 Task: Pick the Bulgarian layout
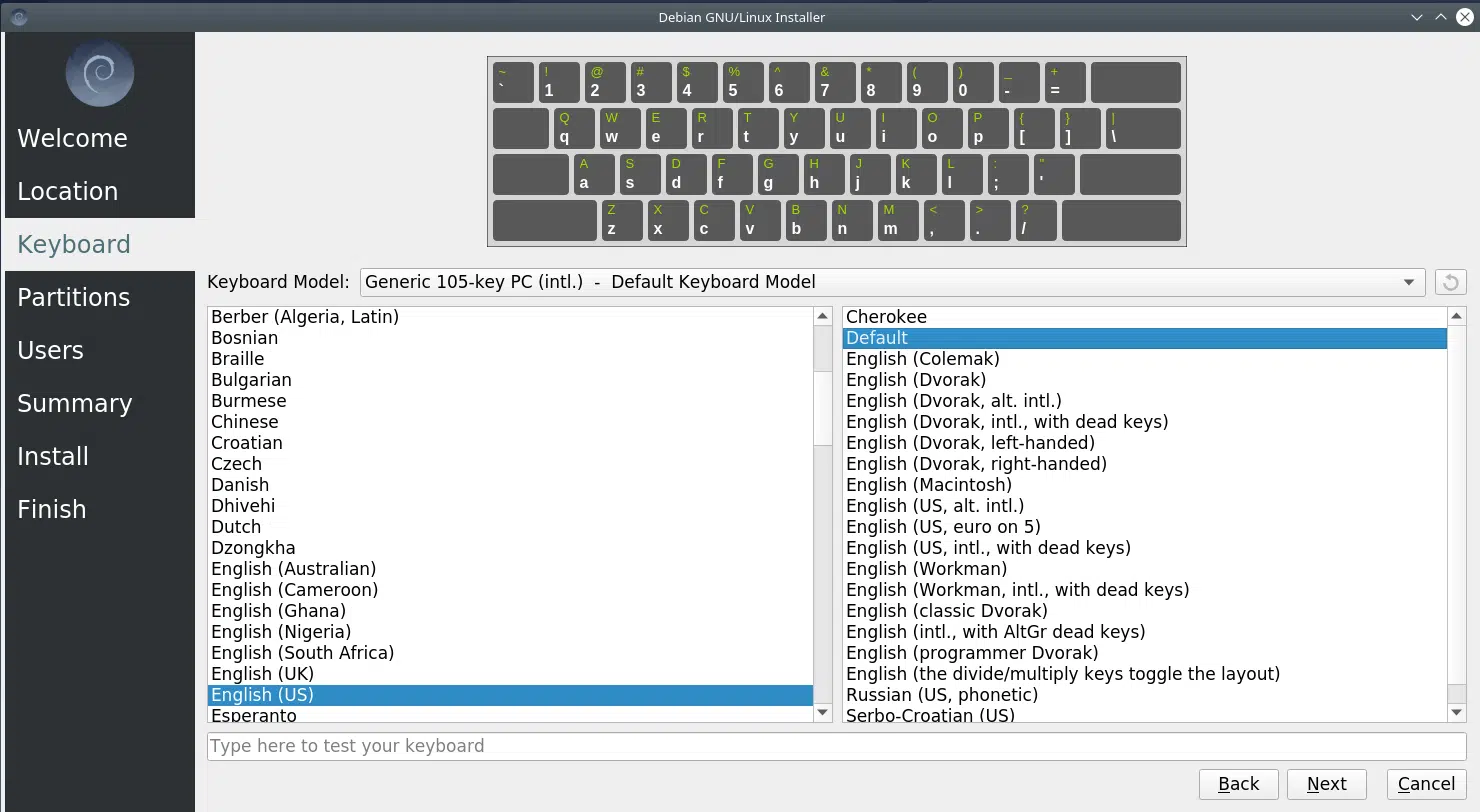click(510, 380)
